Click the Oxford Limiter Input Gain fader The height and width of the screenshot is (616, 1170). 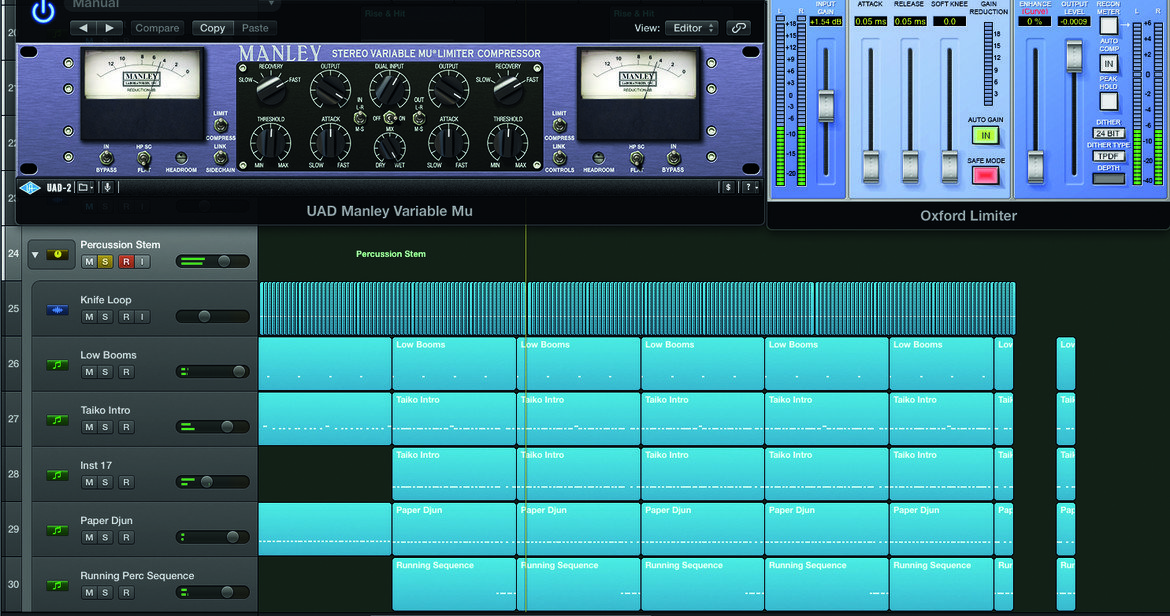point(825,105)
